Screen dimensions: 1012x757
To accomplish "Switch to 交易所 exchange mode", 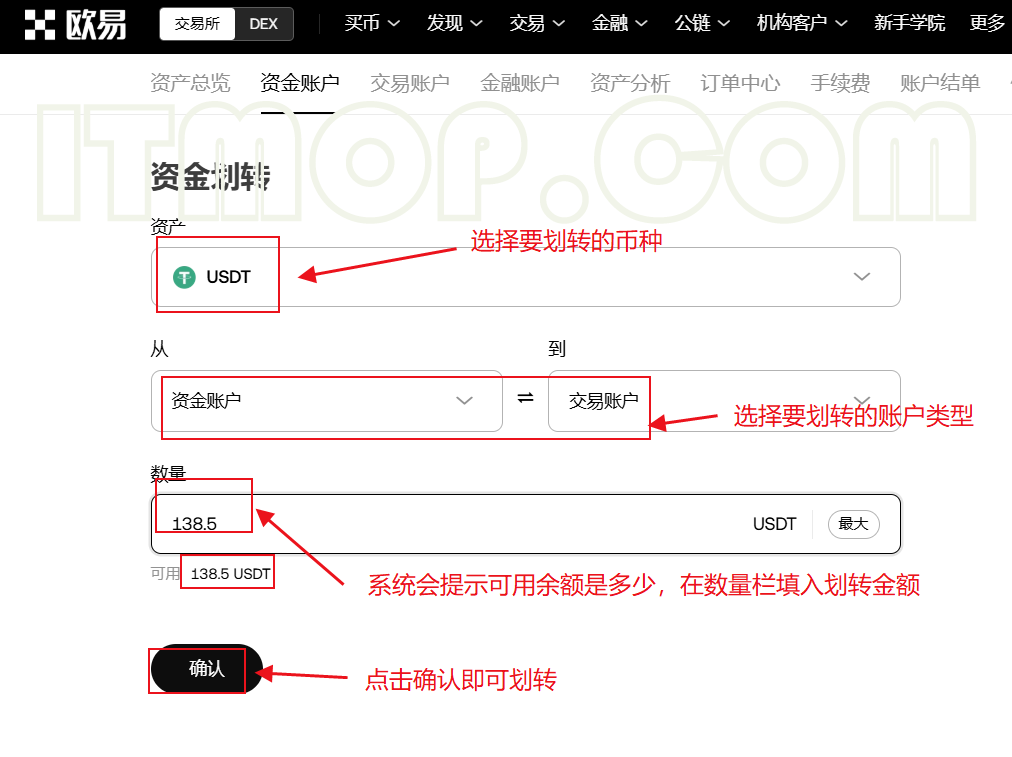I will pyautogui.click(x=197, y=24).
